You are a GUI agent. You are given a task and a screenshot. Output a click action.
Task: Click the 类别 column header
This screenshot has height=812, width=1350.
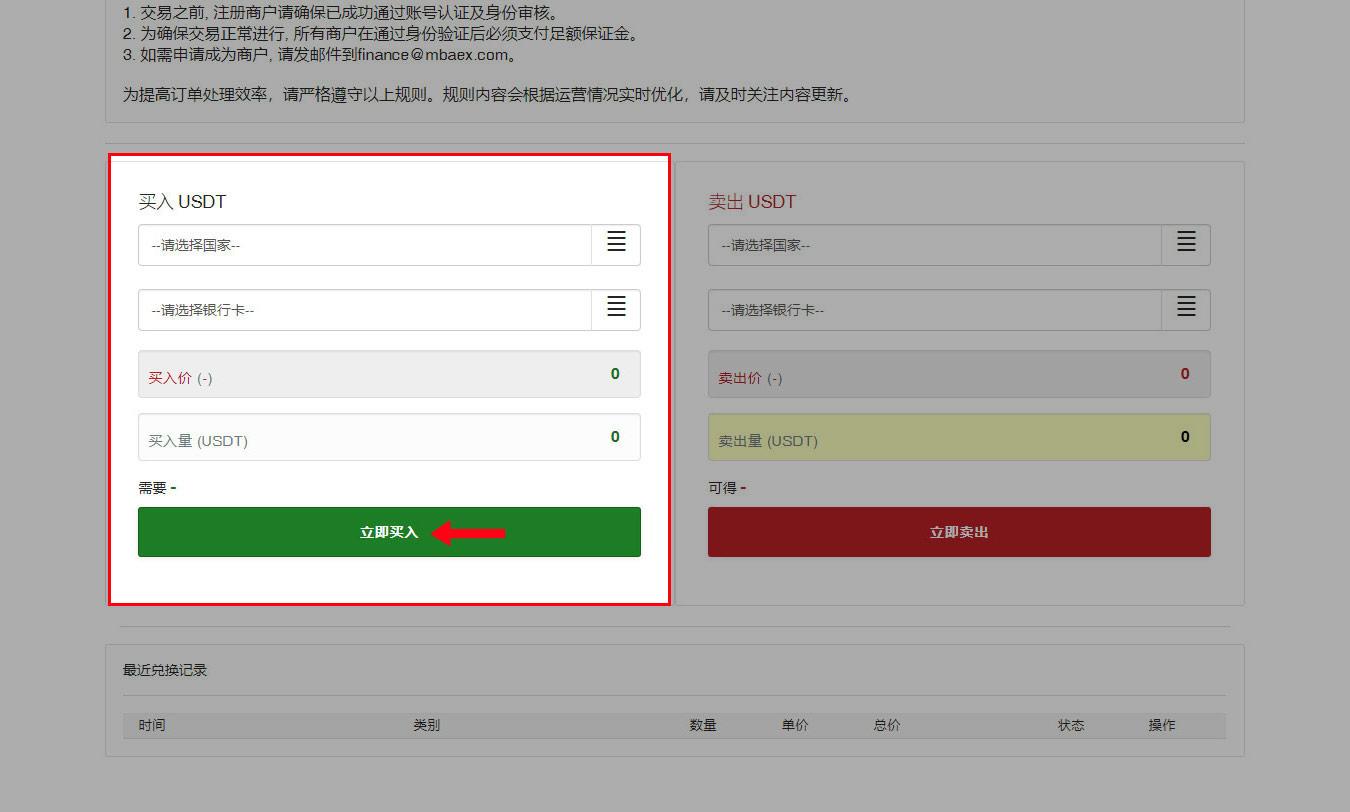click(x=426, y=725)
